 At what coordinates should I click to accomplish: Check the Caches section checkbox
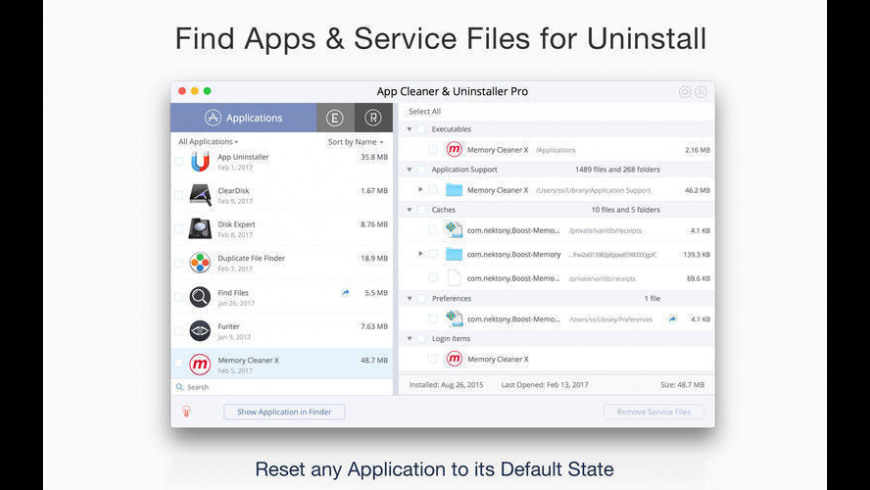click(422, 210)
